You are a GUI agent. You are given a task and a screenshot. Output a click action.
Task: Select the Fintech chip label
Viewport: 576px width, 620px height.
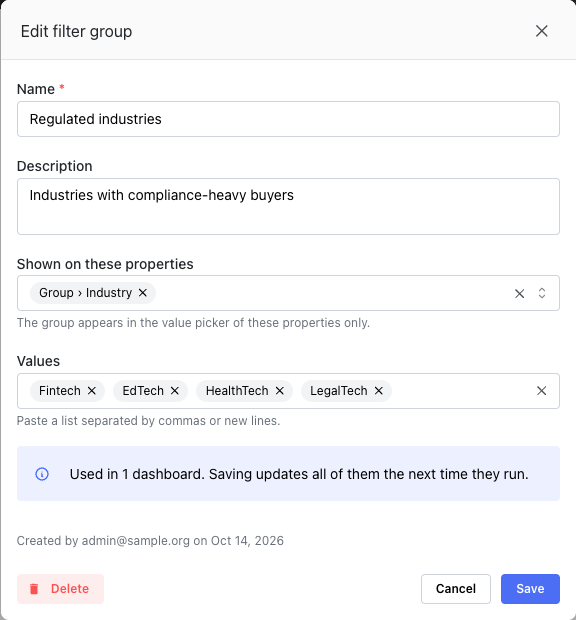point(60,391)
